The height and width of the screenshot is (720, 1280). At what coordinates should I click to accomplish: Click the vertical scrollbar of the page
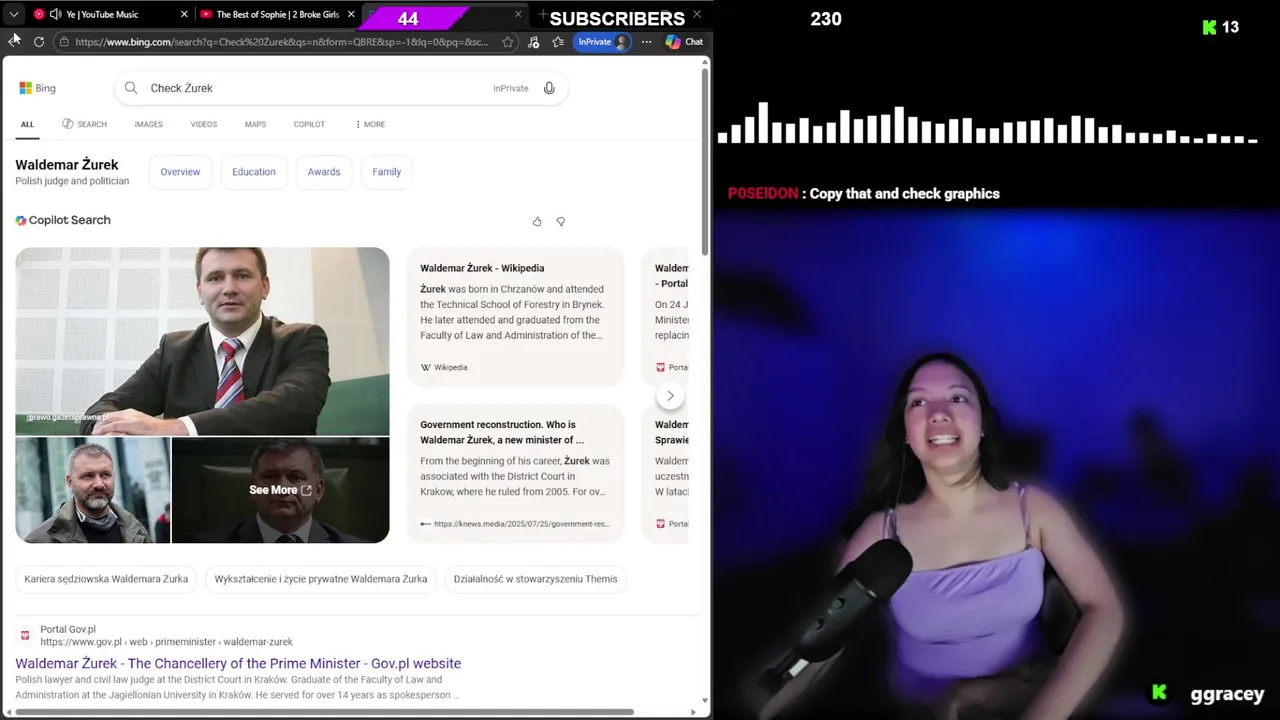pyautogui.click(x=705, y=160)
